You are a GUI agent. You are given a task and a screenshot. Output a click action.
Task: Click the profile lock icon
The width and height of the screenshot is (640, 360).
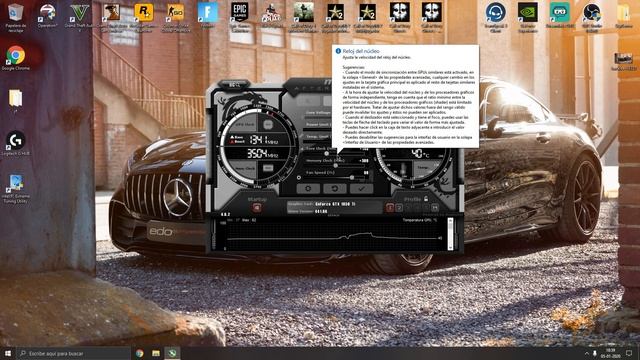[426, 199]
